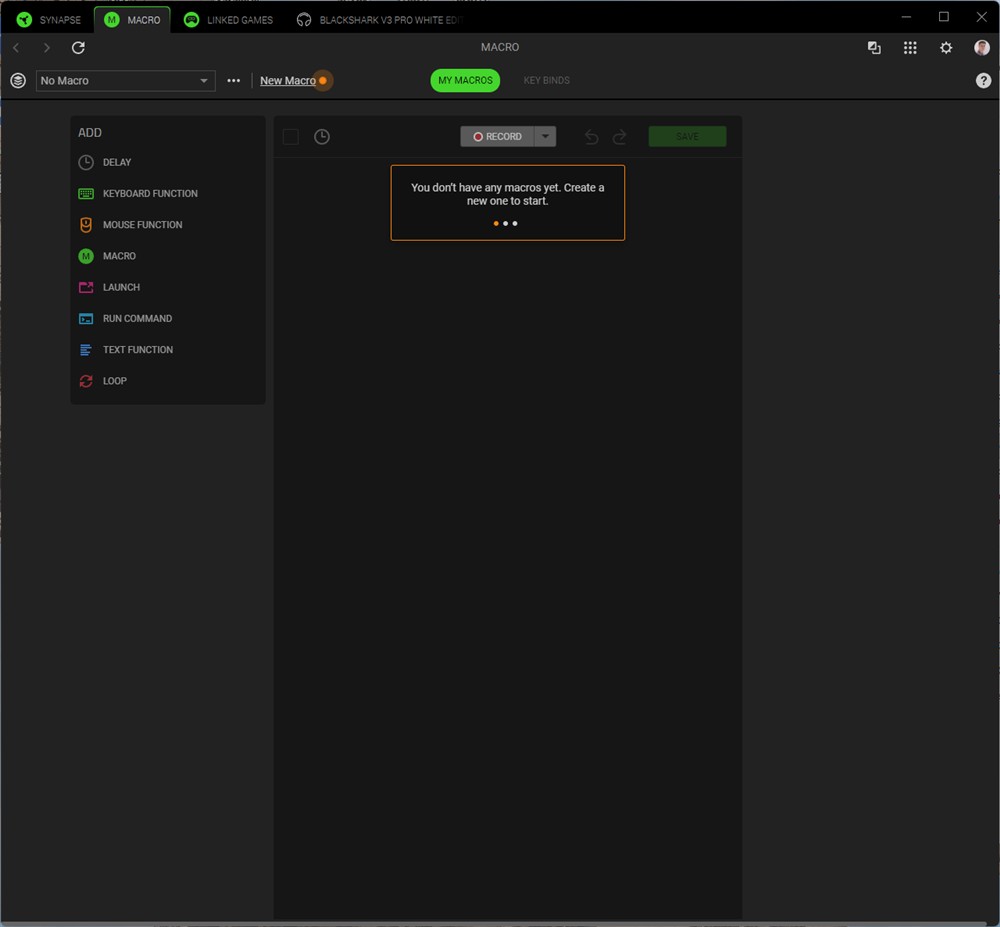Viewport: 1000px width, 927px height.
Task: Start recording with the Record button
Action: [498, 137]
